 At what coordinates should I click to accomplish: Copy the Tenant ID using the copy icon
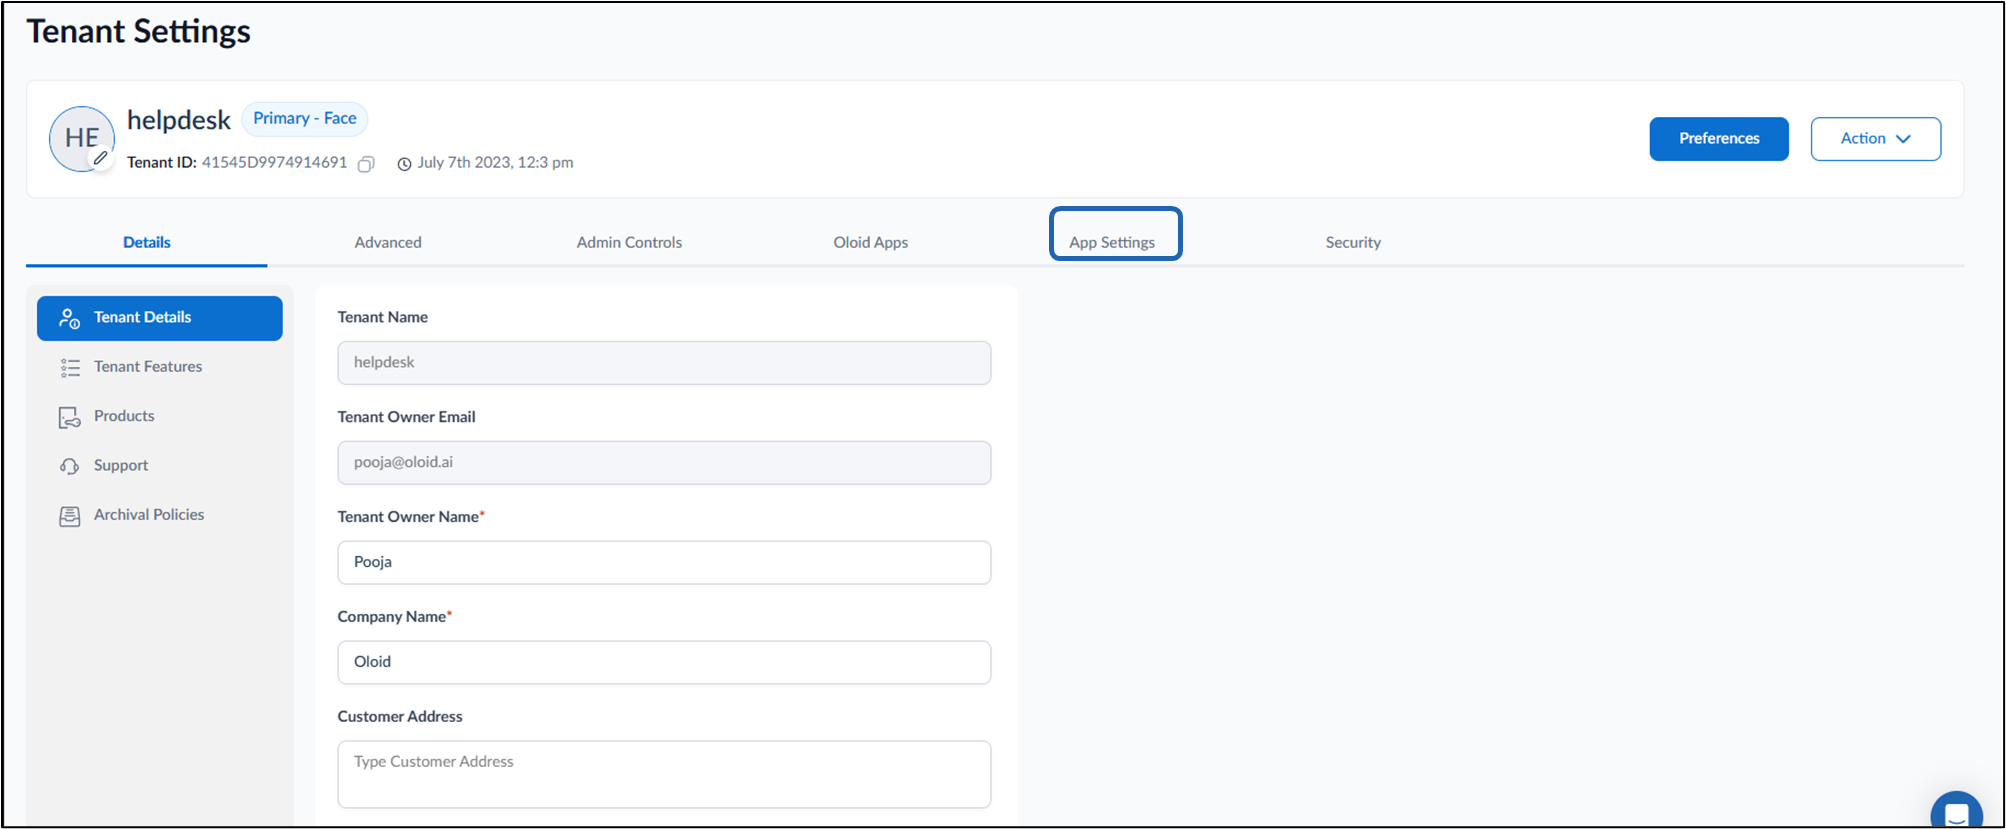pos(367,163)
